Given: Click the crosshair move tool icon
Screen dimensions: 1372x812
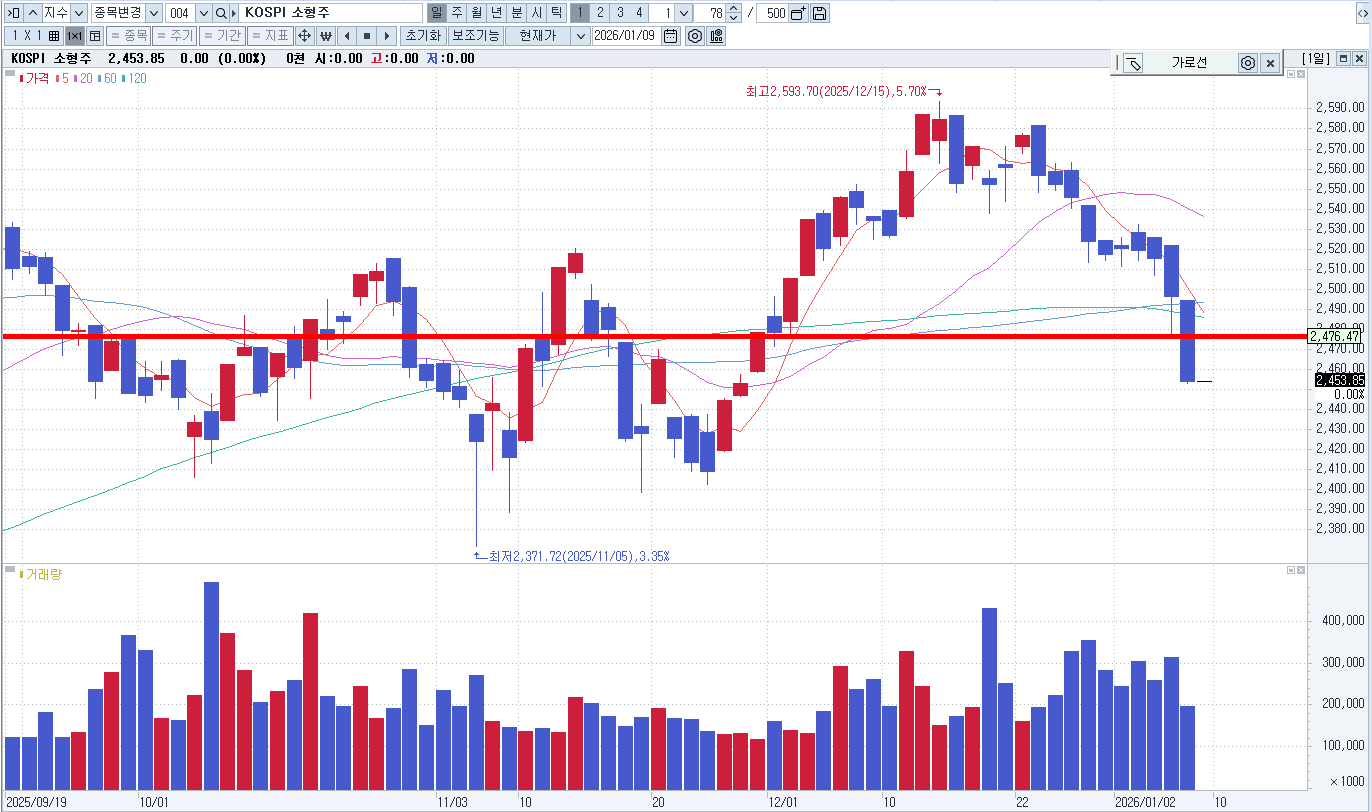Looking at the screenshot, I should 305,36.
